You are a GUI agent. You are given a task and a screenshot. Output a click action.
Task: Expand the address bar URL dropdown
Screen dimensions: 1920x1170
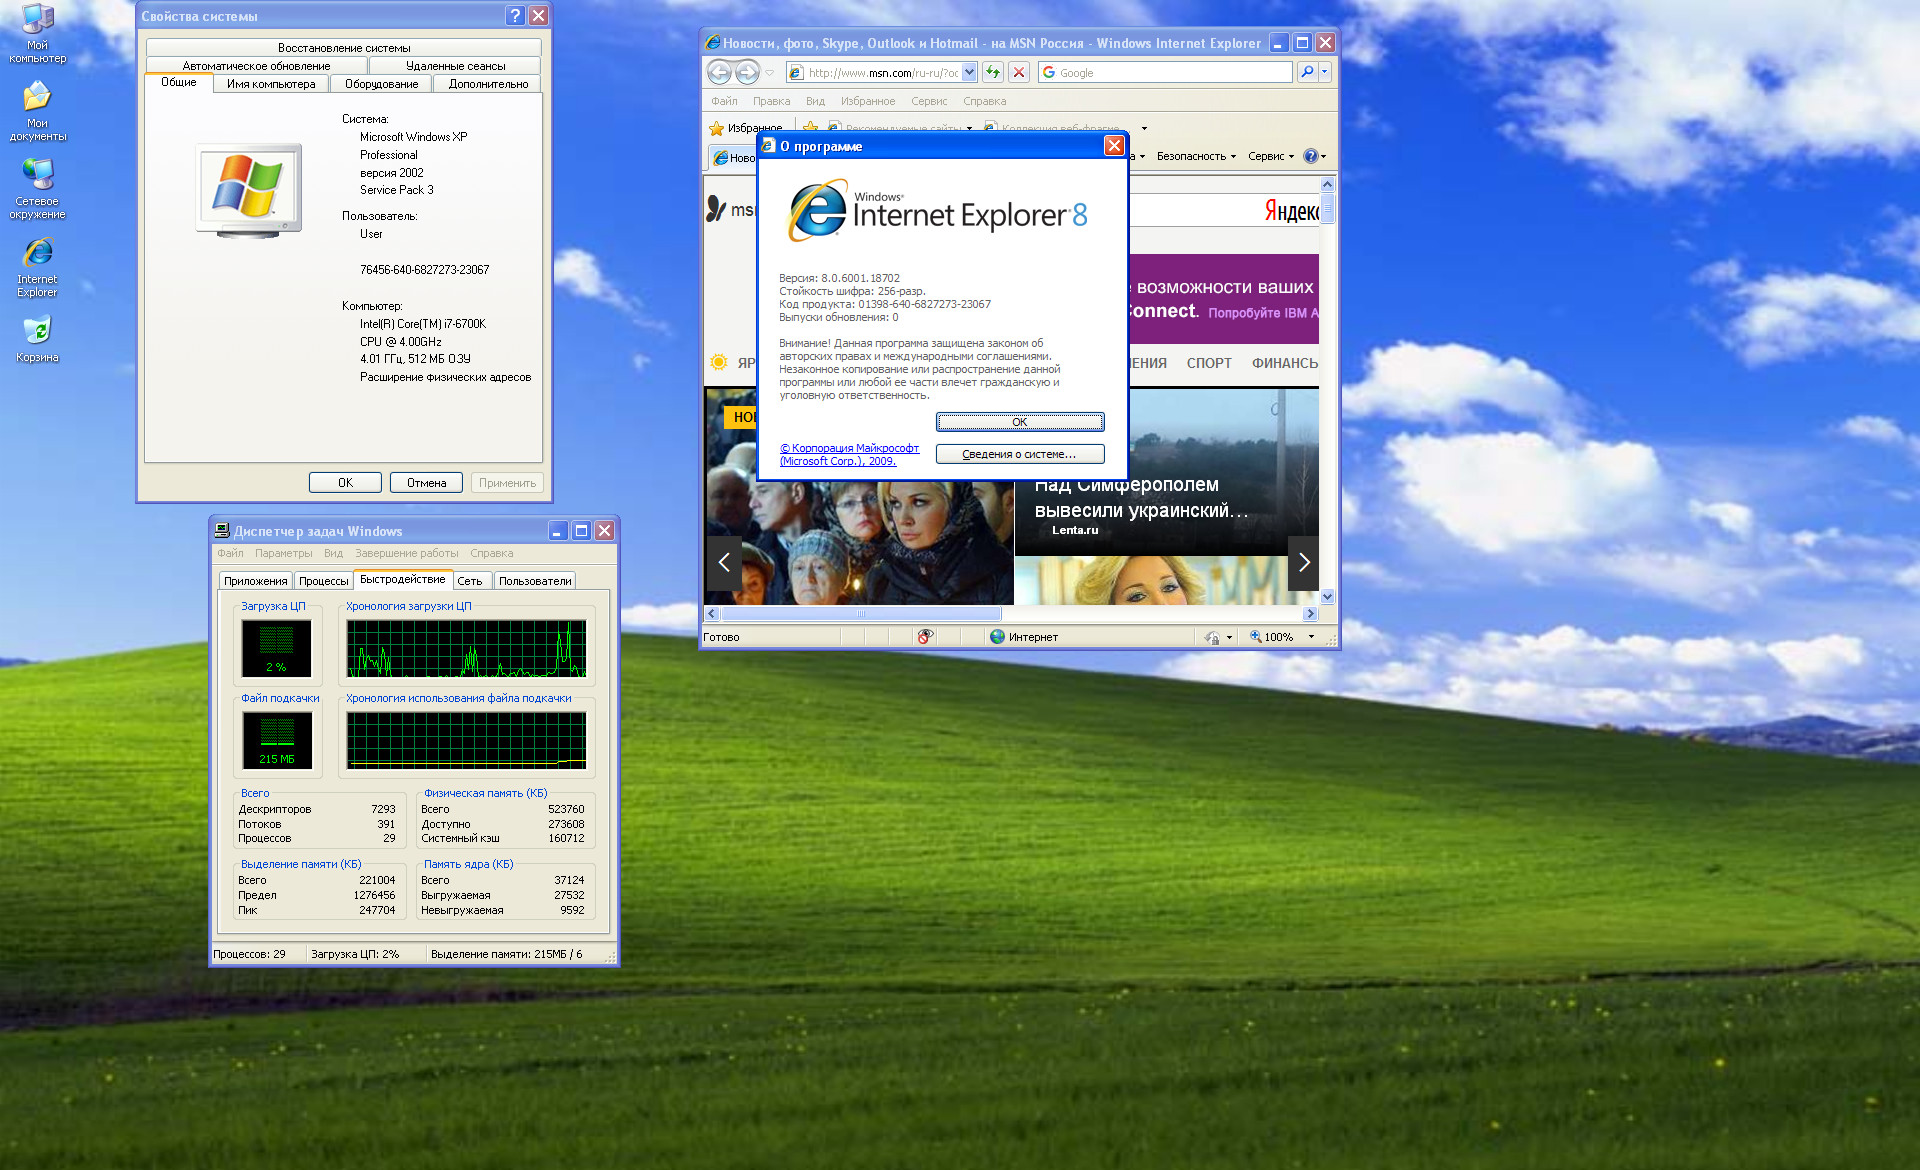pyautogui.click(x=969, y=72)
